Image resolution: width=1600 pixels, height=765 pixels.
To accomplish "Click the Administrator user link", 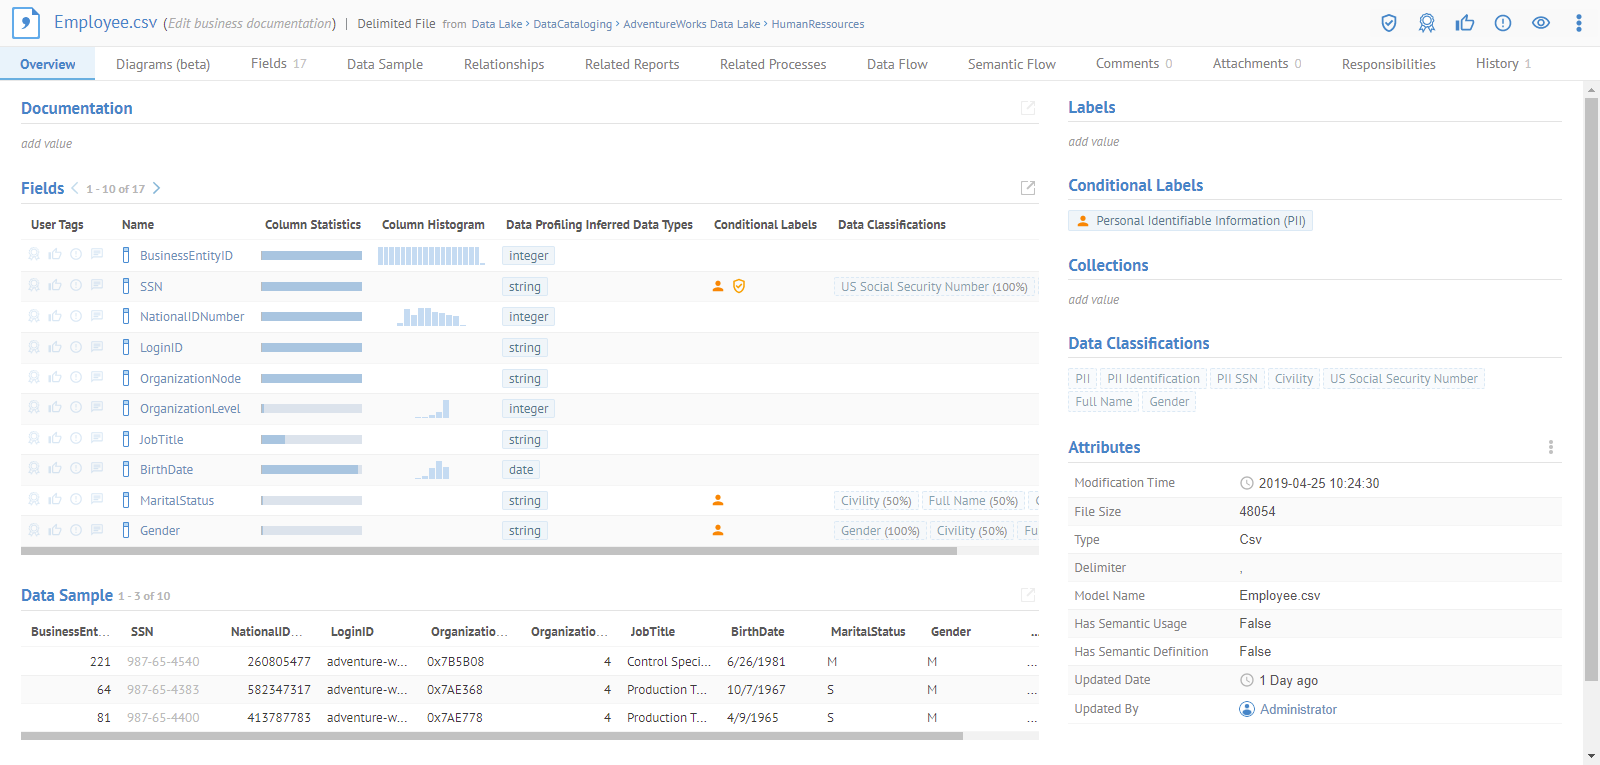I will tap(1297, 709).
